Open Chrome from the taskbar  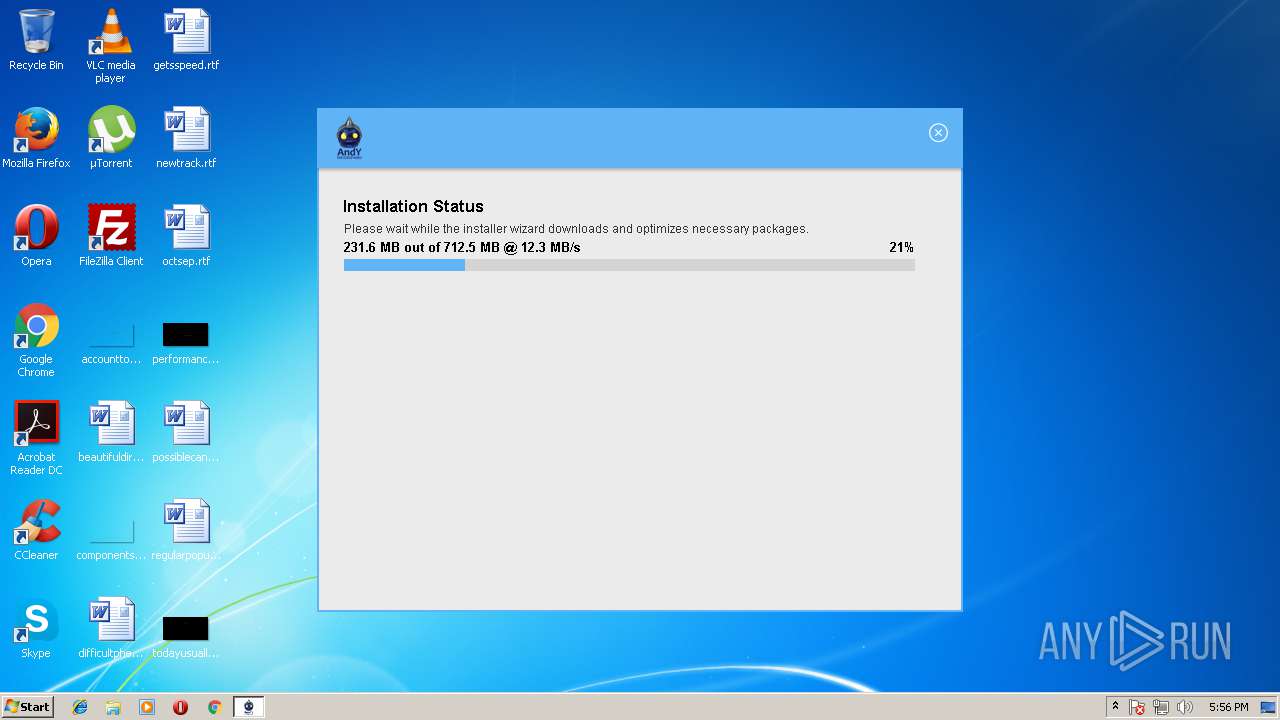(x=214, y=707)
